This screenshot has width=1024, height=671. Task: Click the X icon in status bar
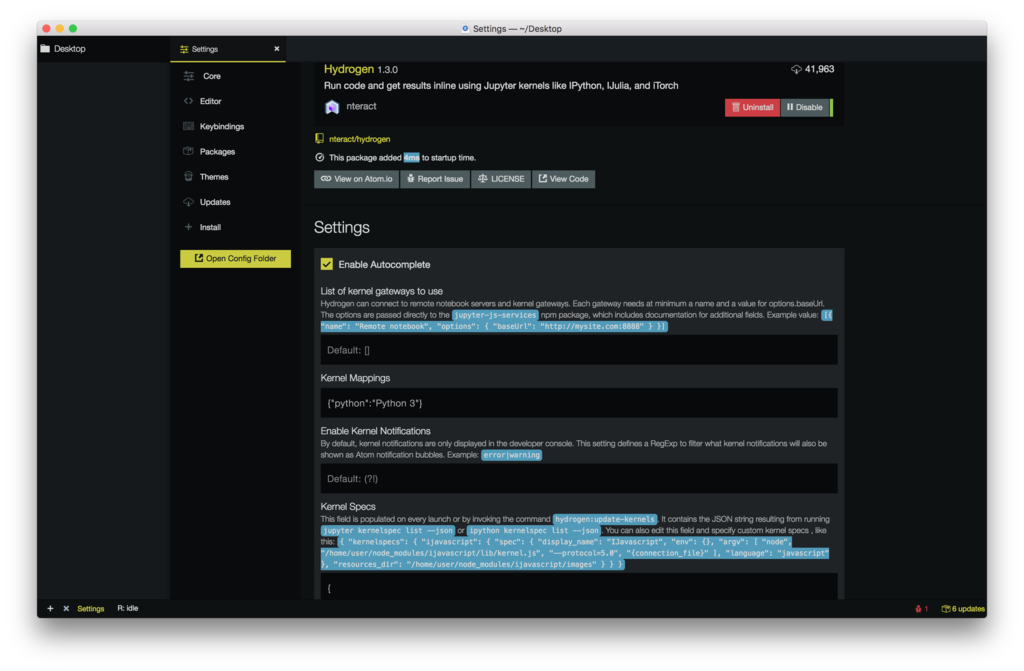pos(66,608)
